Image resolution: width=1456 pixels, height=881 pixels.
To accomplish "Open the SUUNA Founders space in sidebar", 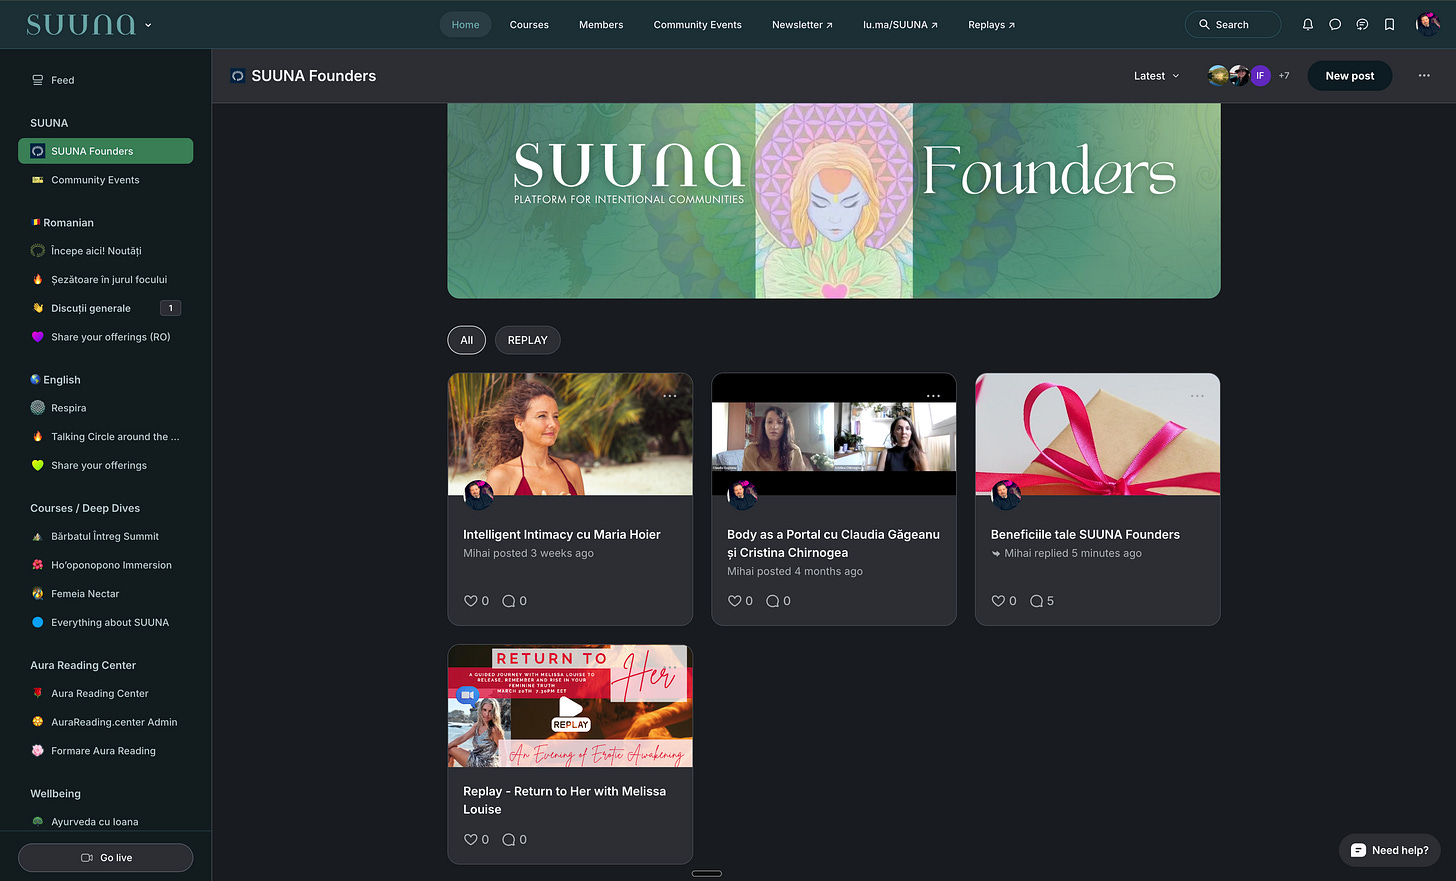I will click(x=105, y=151).
